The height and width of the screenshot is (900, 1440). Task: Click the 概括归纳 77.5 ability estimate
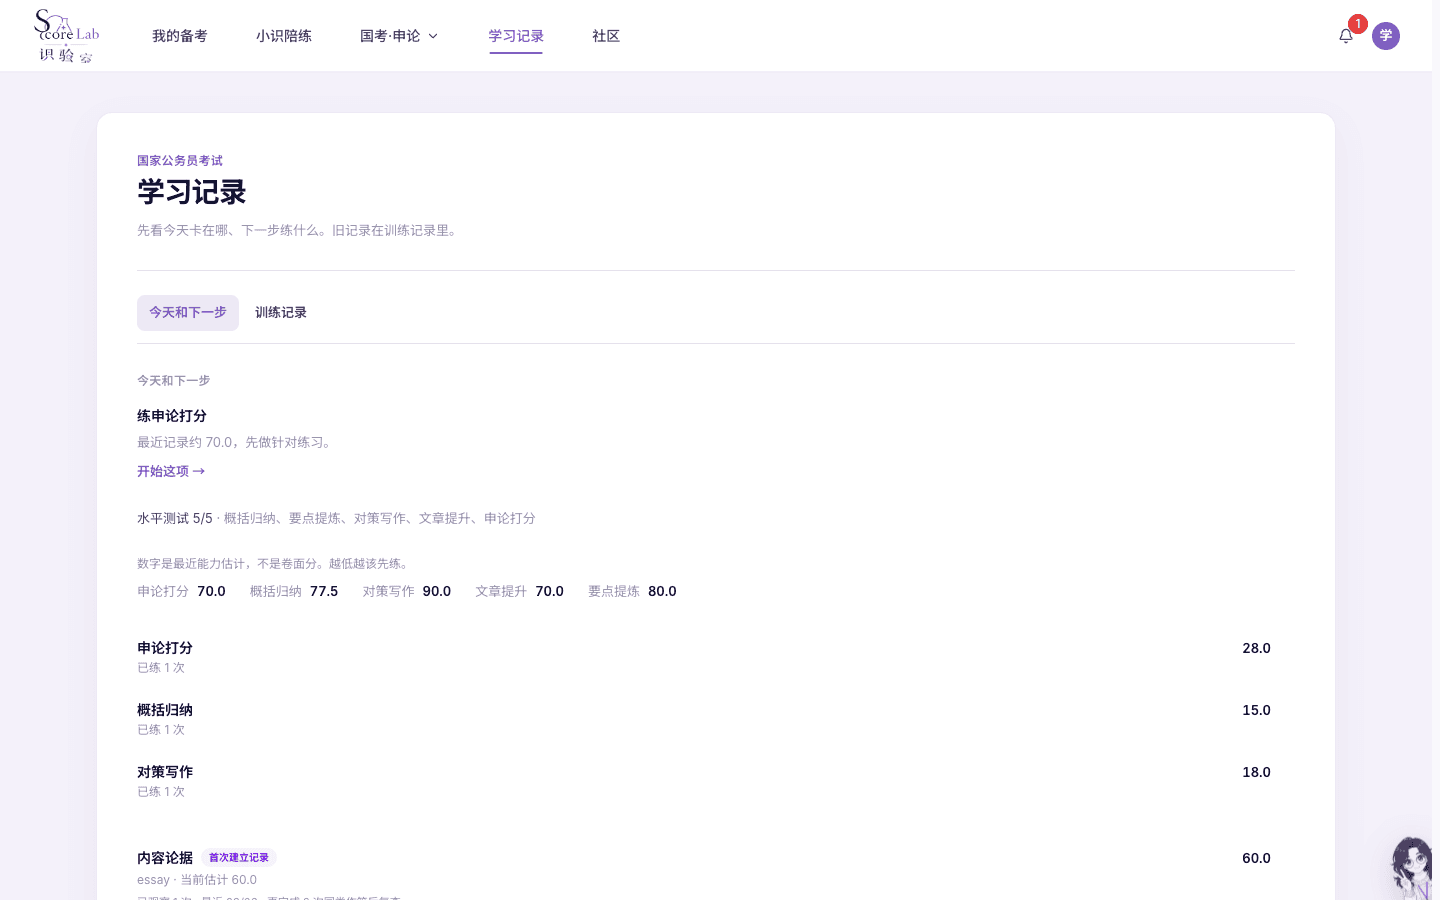[x=294, y=591]
